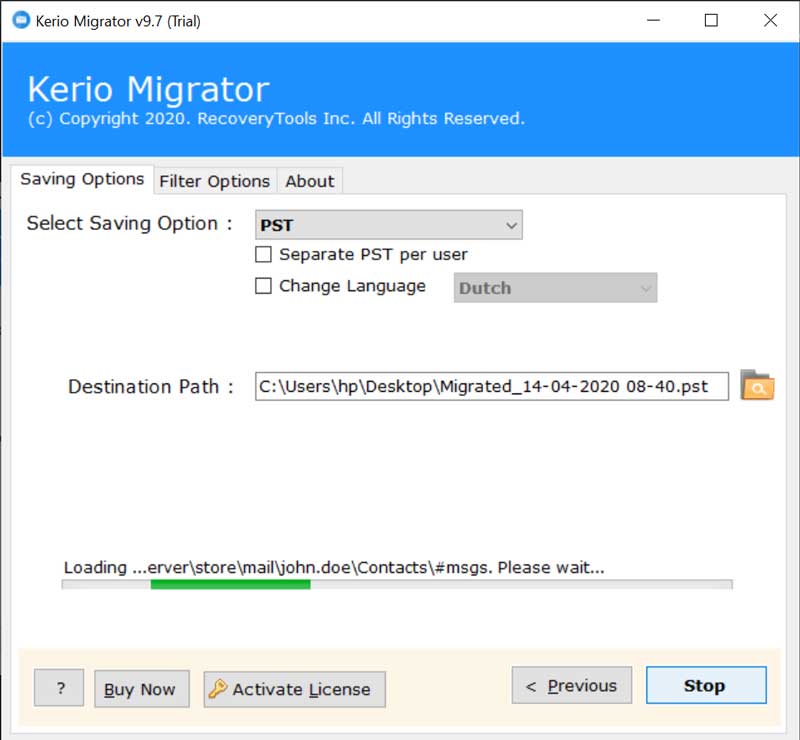Open the PST saving option dropdown
800x740 pixels.
pos(389,225)
